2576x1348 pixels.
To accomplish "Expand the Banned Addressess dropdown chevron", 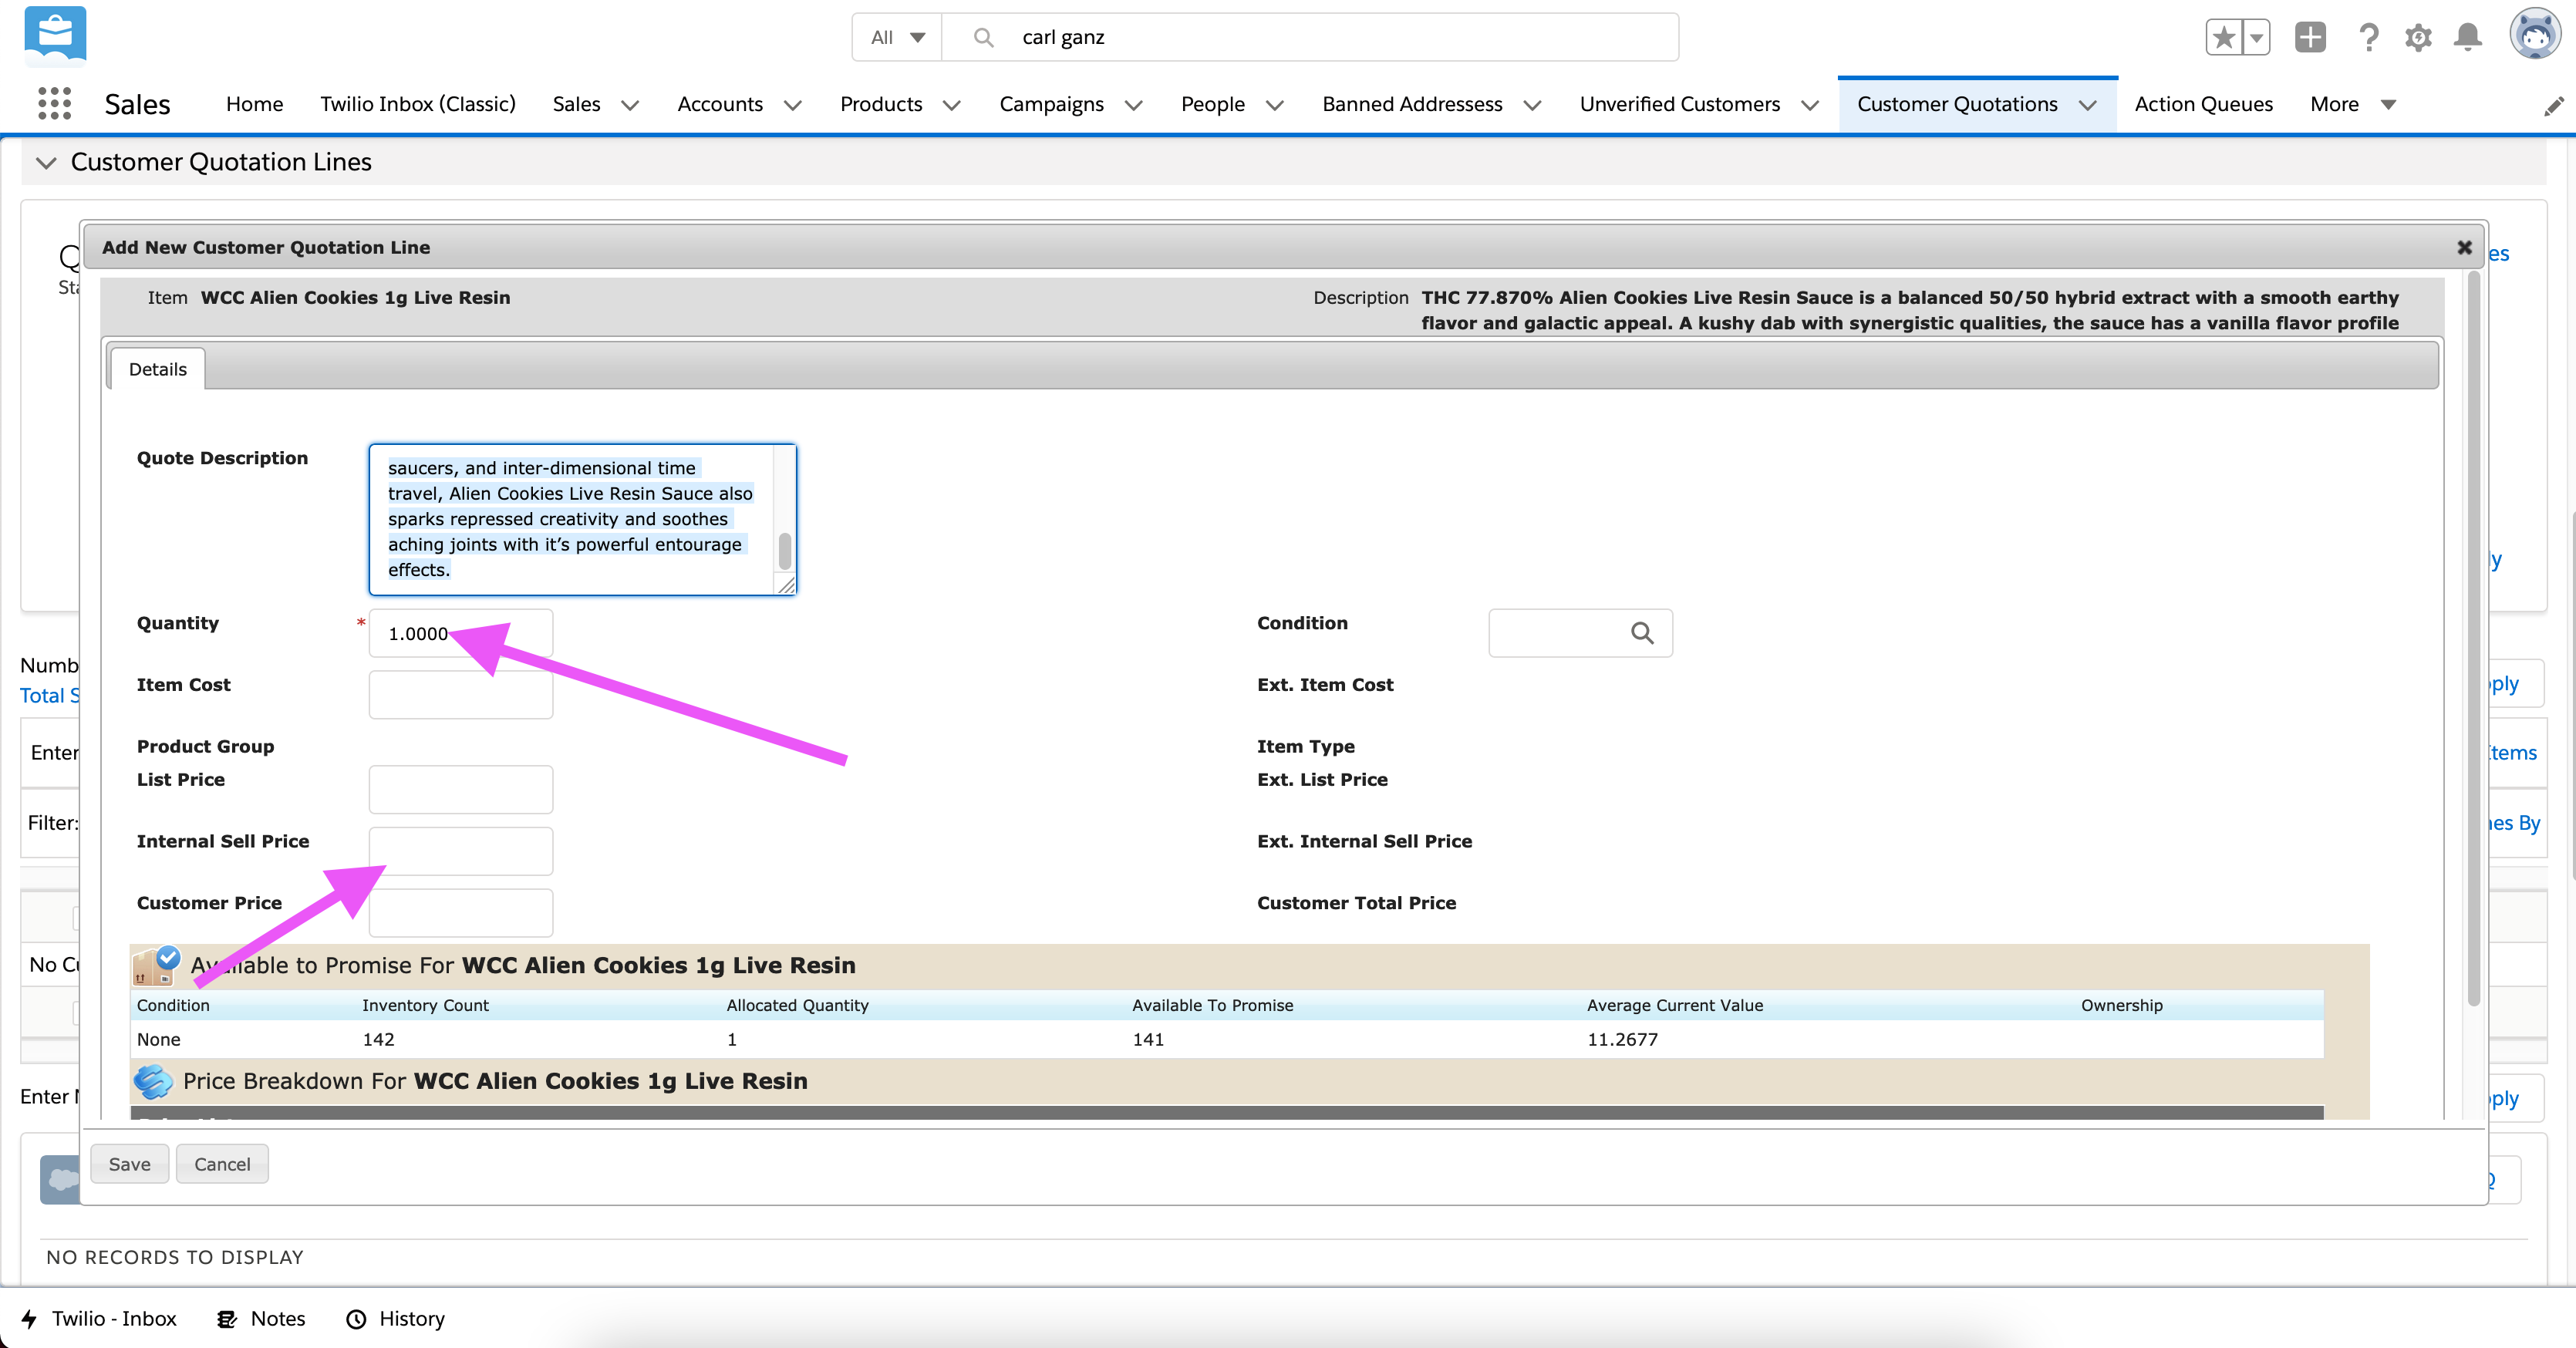I will (x=1532, y=105).
